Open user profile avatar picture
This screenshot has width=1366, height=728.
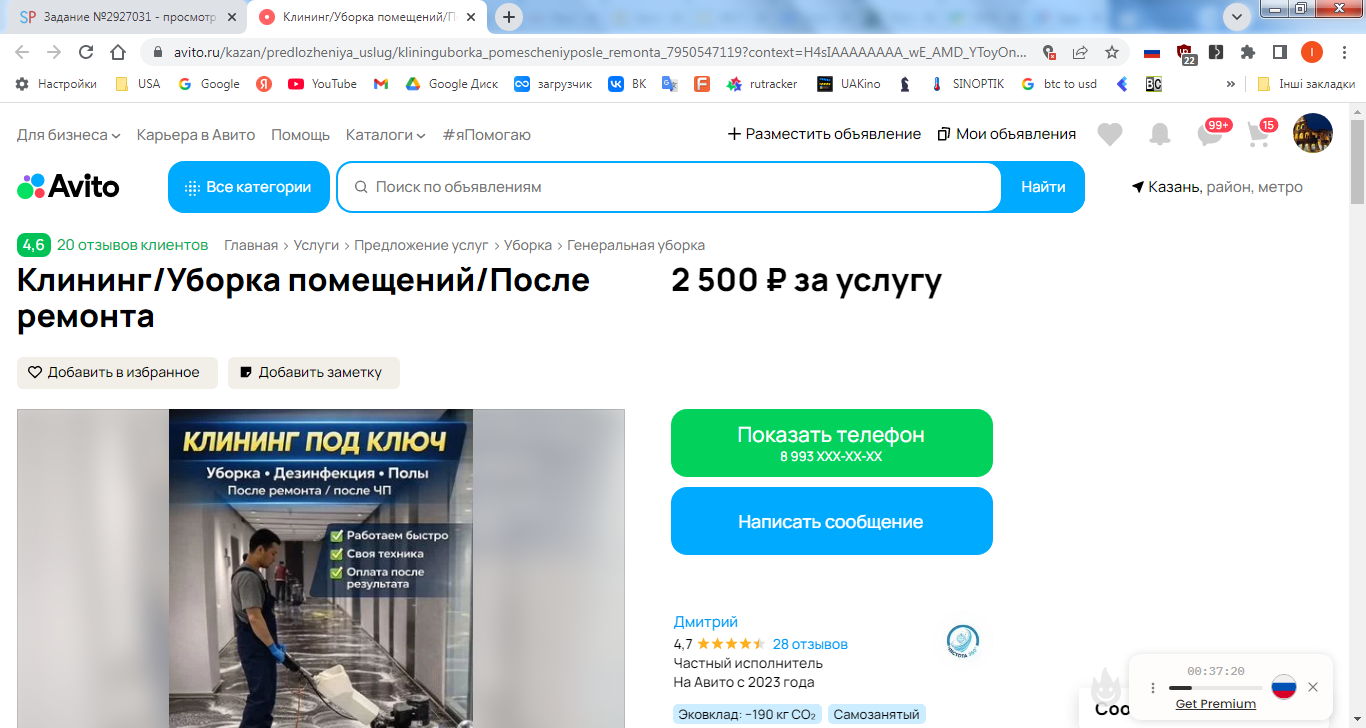coord(1313,133)
